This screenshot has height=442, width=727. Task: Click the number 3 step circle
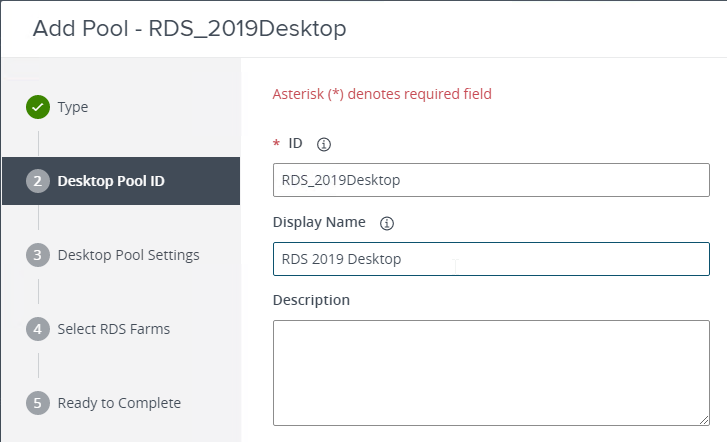38,255
